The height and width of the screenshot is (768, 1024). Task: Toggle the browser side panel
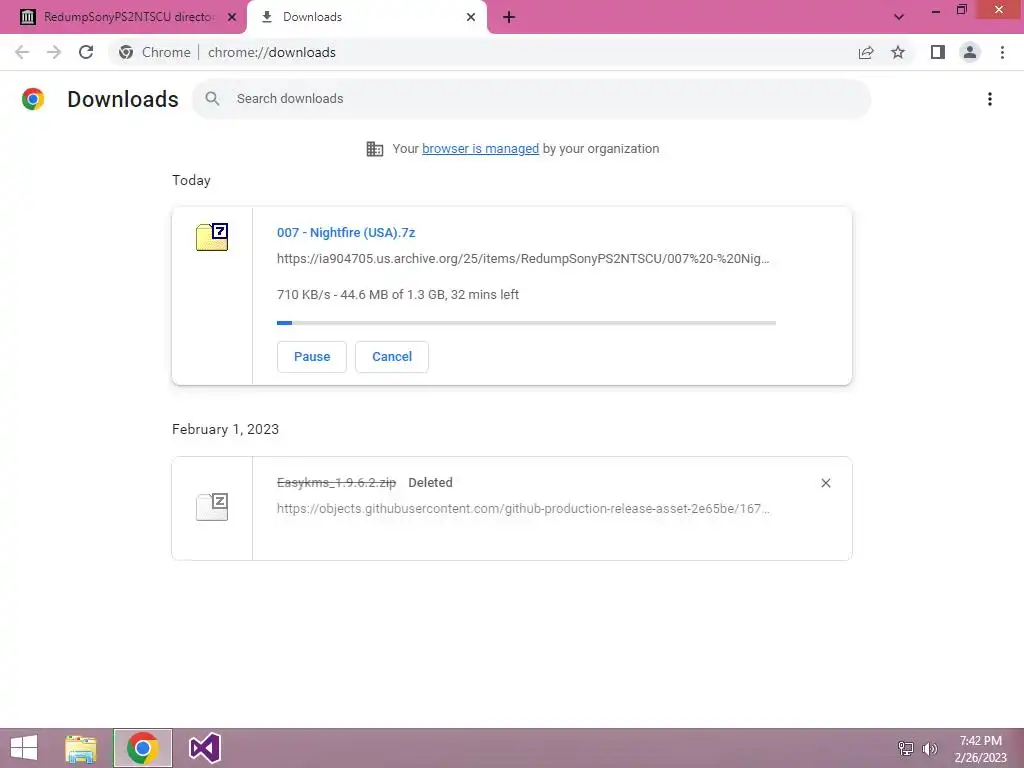pyautogui.click(x=938, y=52)
